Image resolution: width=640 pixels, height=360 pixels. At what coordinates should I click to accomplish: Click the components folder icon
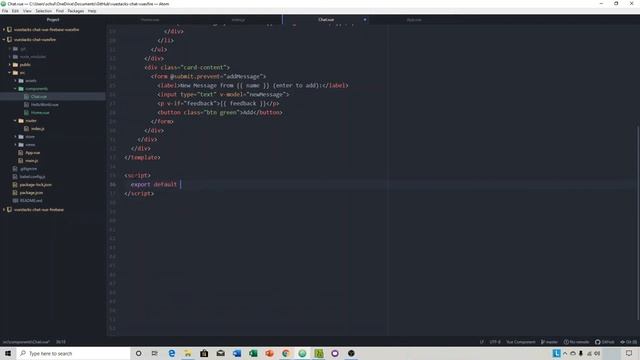[x=21, y=89]
